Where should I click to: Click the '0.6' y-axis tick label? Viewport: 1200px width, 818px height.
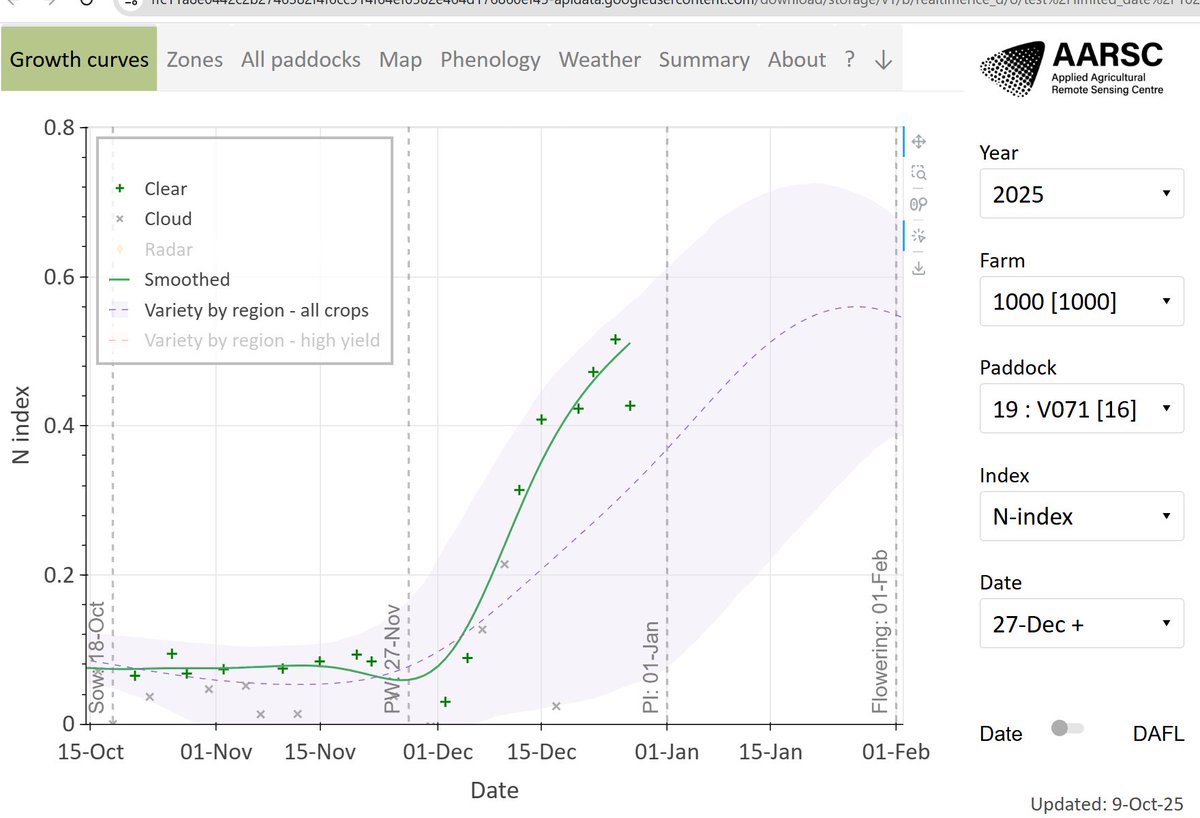(59, 277)
